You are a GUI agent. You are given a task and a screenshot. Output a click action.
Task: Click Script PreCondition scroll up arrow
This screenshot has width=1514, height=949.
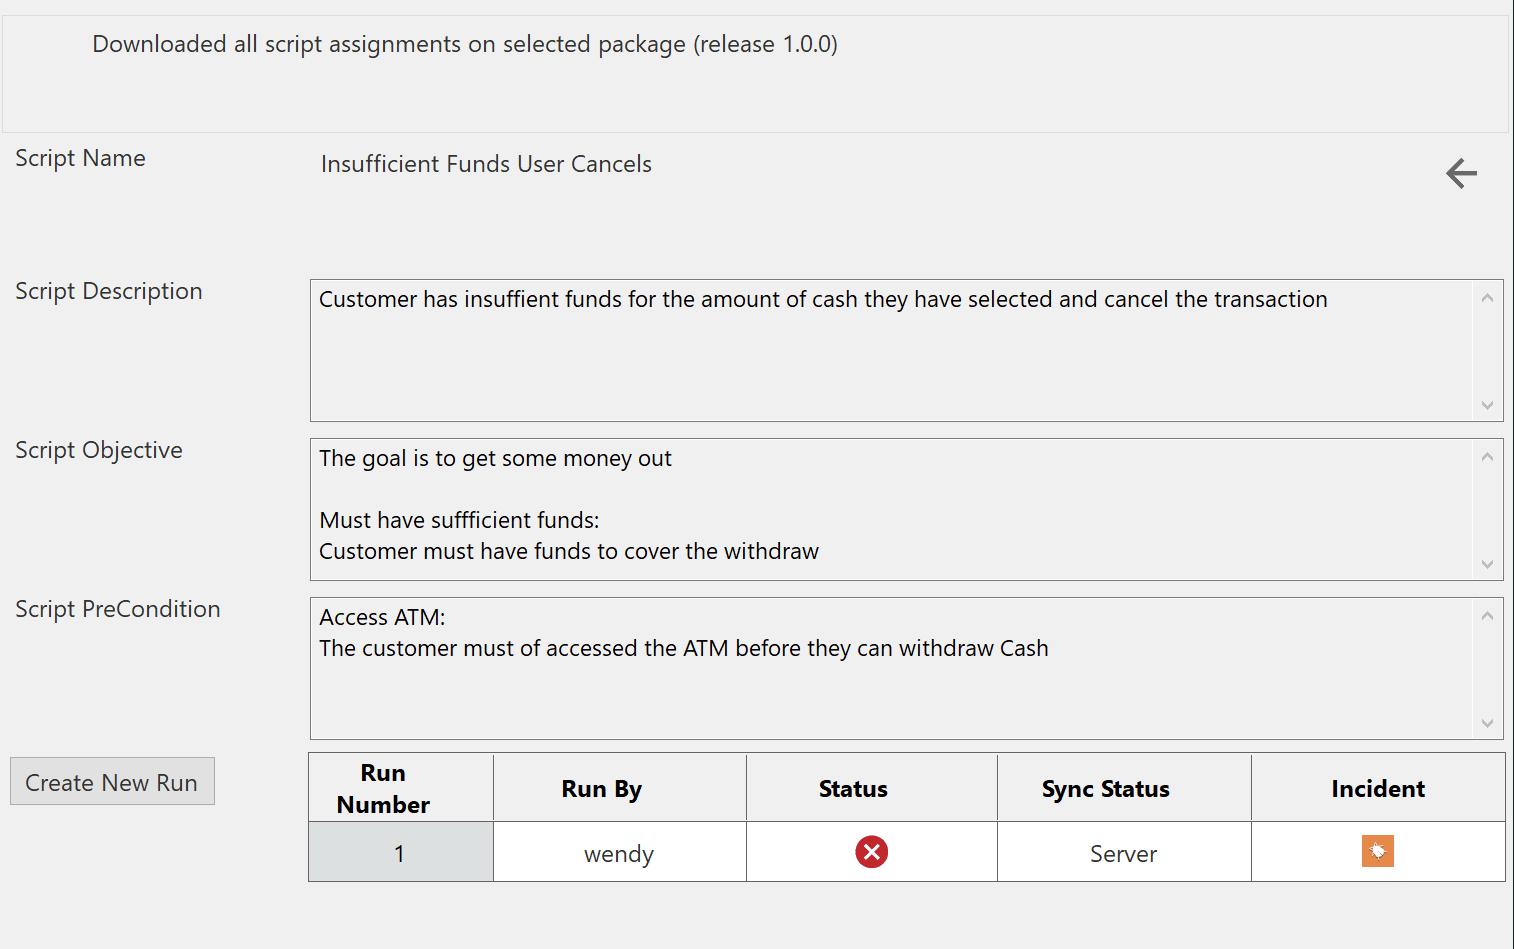point(1487,616)
